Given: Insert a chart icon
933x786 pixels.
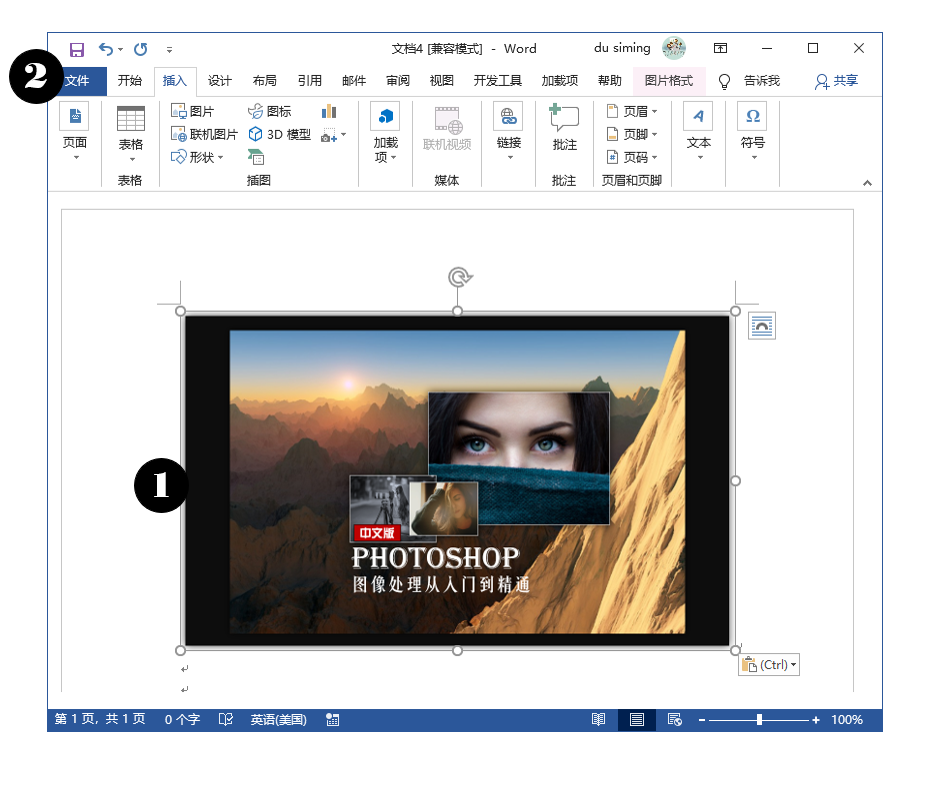Looking at the screenshot, I should [x=329, y=111].
